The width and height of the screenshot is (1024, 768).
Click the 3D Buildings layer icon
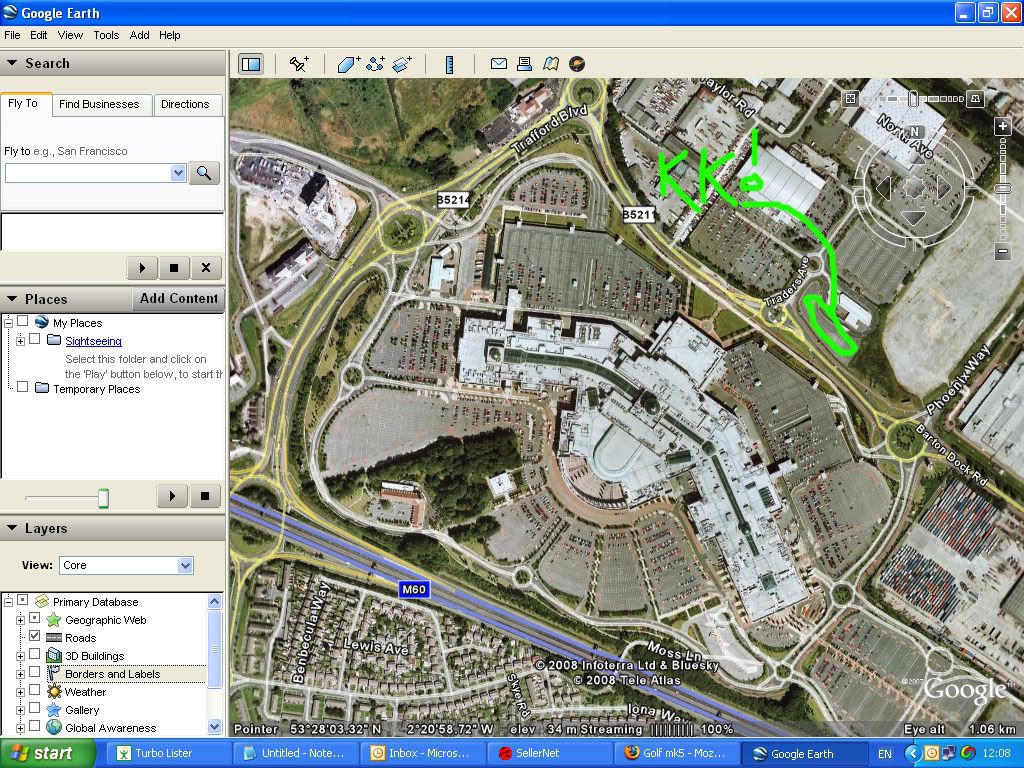point(54,656)
